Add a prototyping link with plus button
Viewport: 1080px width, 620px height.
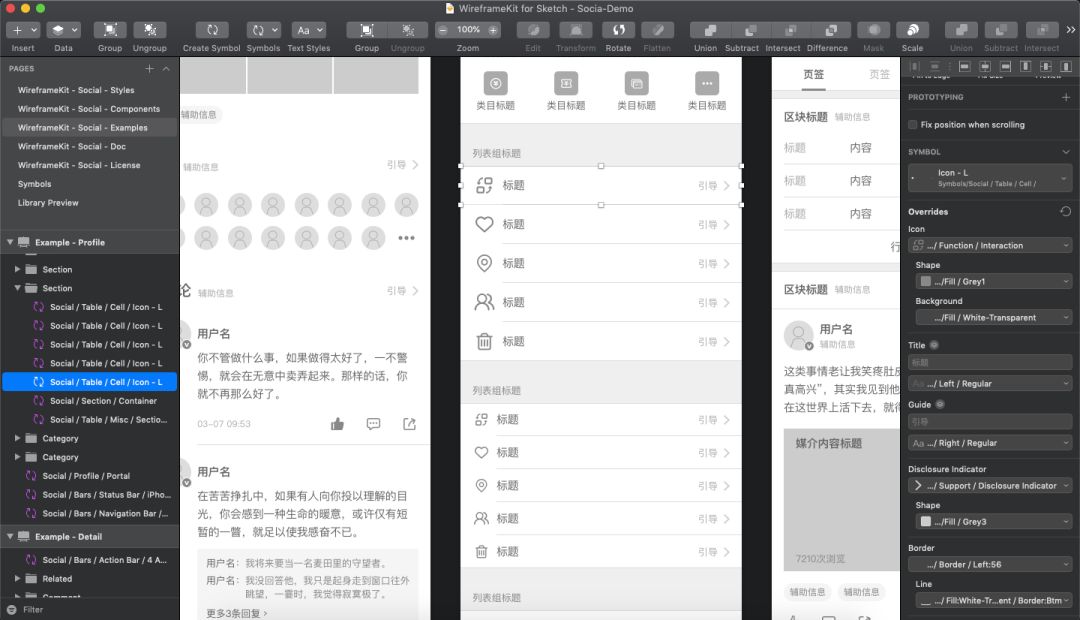coord(1065,97)
